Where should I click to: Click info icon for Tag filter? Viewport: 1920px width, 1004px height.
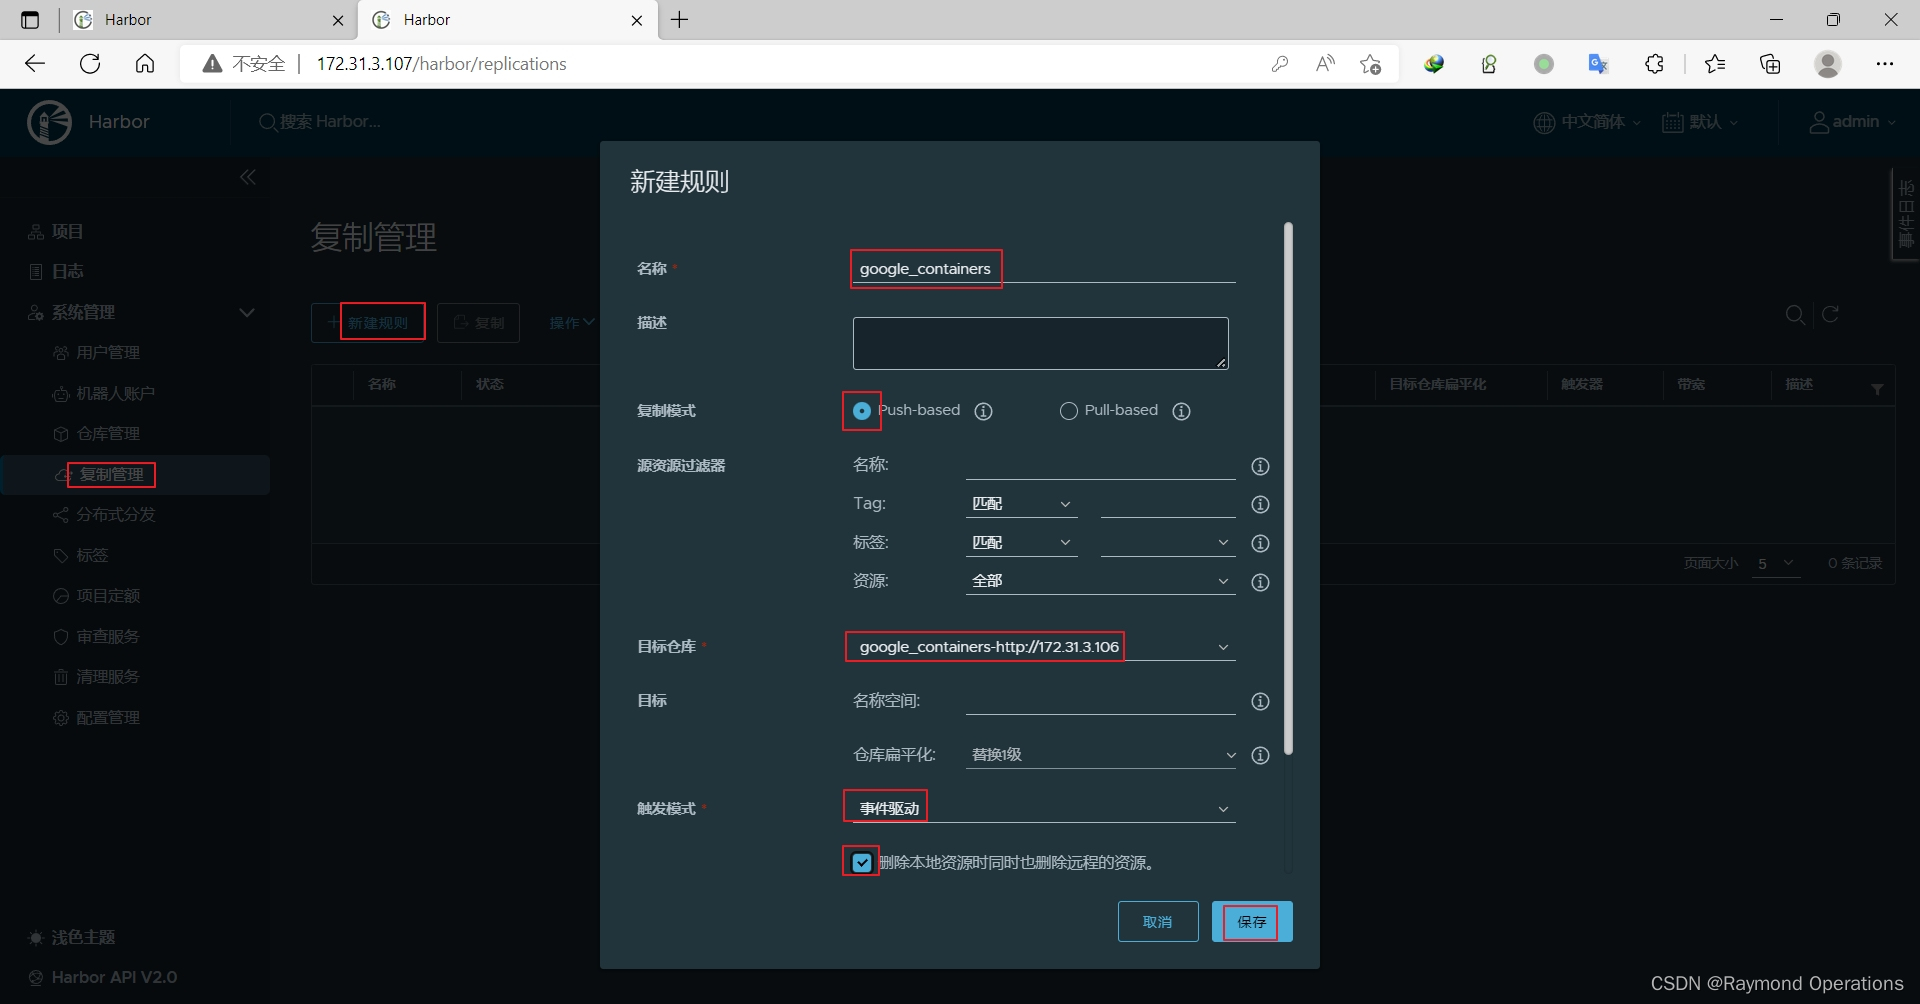pyautogui.click(x=1260, y=504)
